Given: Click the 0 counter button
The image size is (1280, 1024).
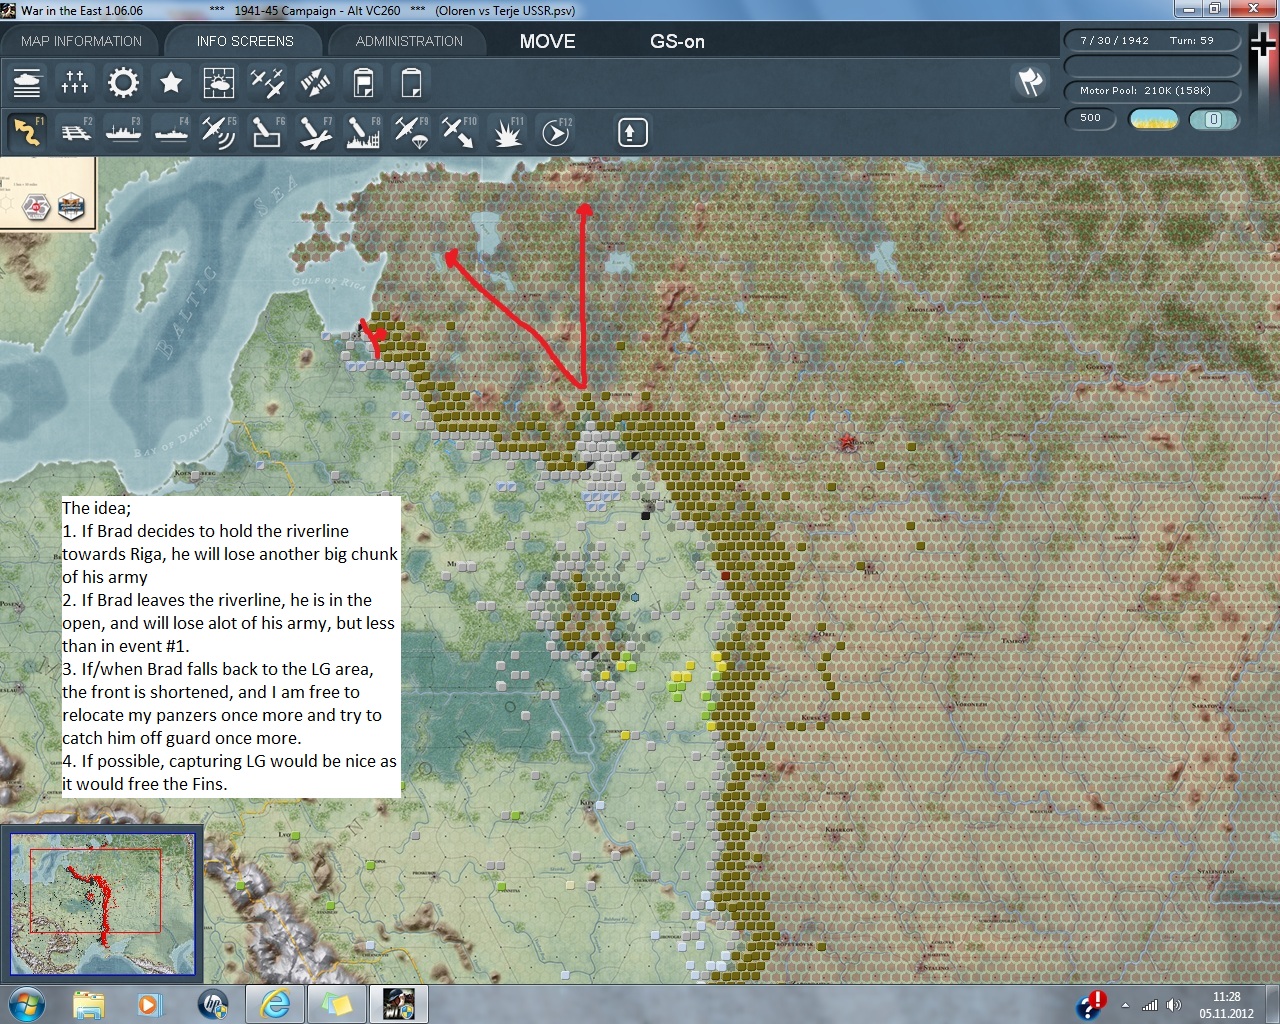Looking at the screenshot, I should pyautogui.click(x=1213, y=119).
